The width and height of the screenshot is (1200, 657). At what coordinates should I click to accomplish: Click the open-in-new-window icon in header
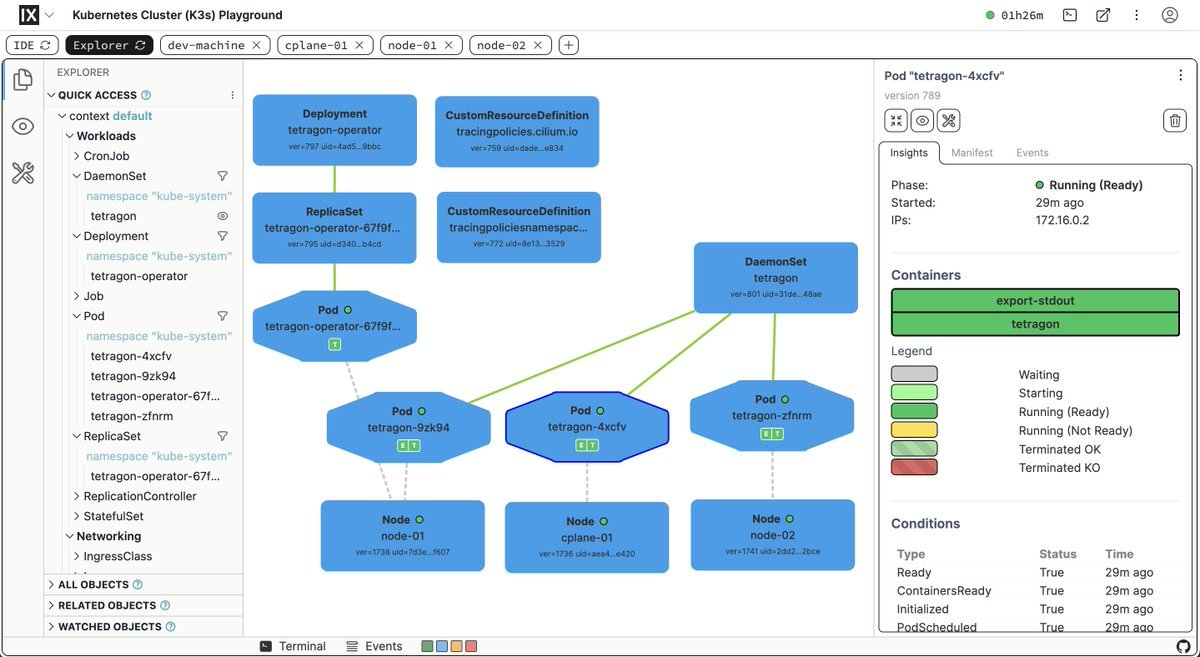tap(1102, 15)
